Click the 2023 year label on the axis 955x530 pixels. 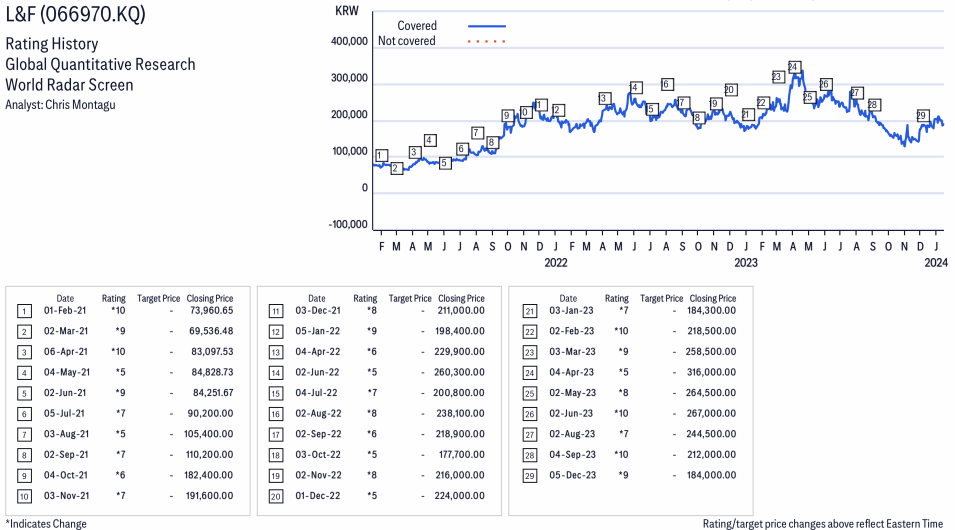click(746, 263)
